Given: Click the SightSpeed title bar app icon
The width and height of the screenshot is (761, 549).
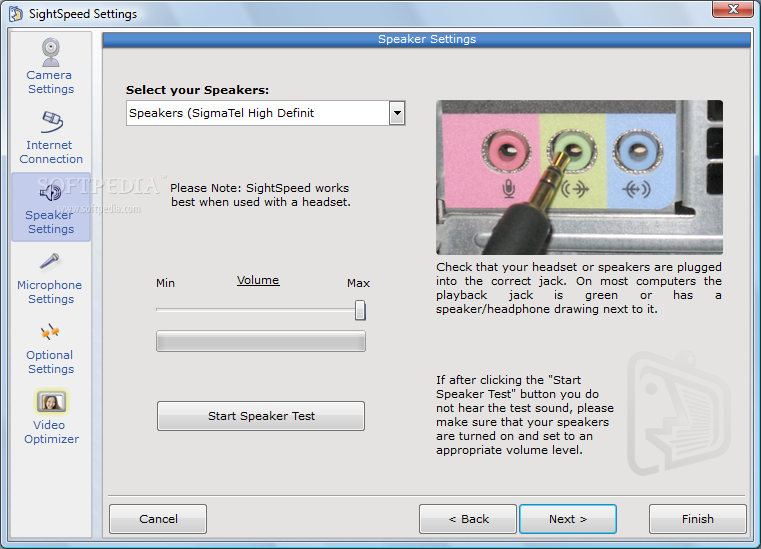Looking at the screenshot, I should coord(16,14).
